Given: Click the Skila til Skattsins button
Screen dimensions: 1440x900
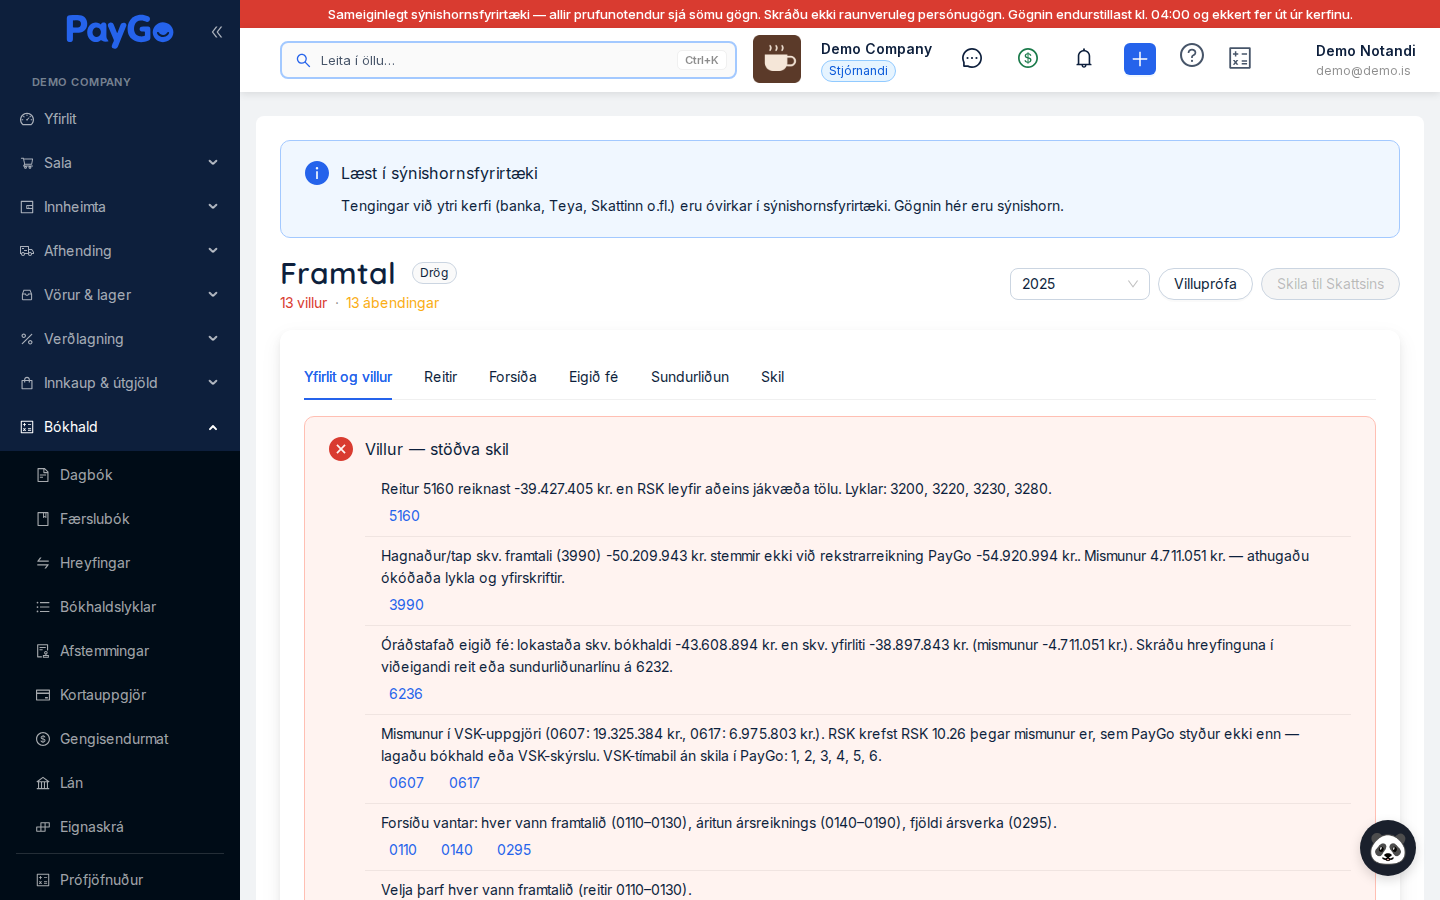Looking at the screenshot, I should (1330, 284).
